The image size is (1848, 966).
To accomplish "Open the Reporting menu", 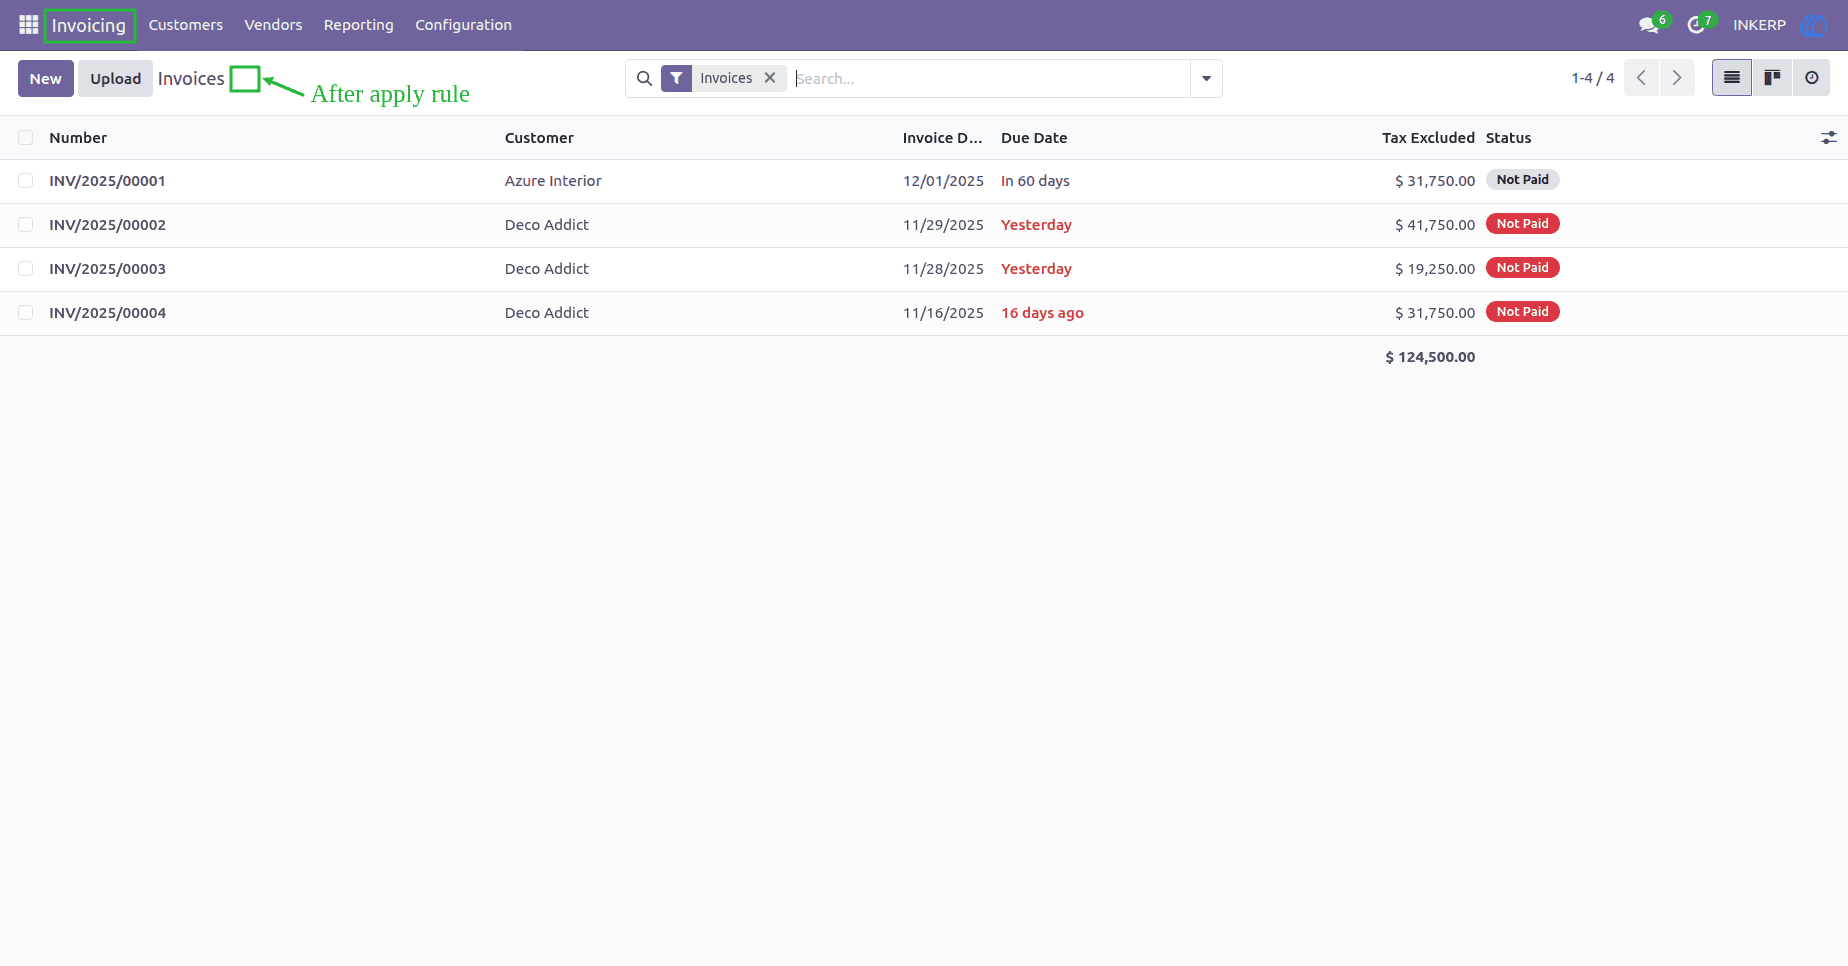I will click(x=359, y=25).
